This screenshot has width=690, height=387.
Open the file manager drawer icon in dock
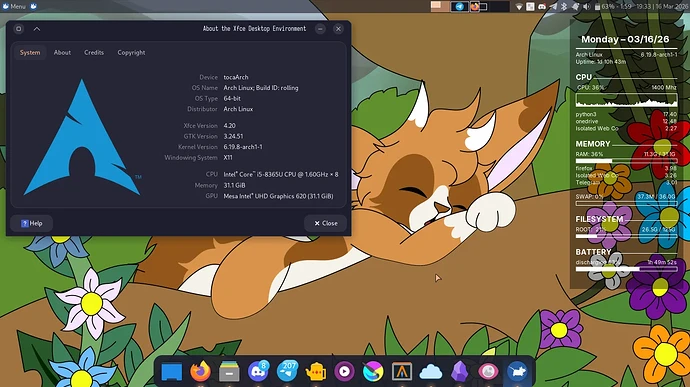point(229,371)
